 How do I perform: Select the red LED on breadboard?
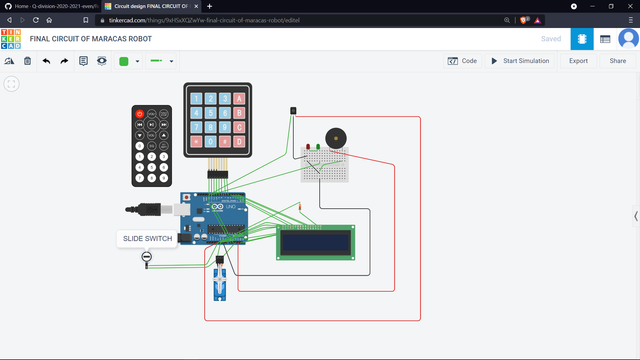pyautogui.click(x=308, y=147)
